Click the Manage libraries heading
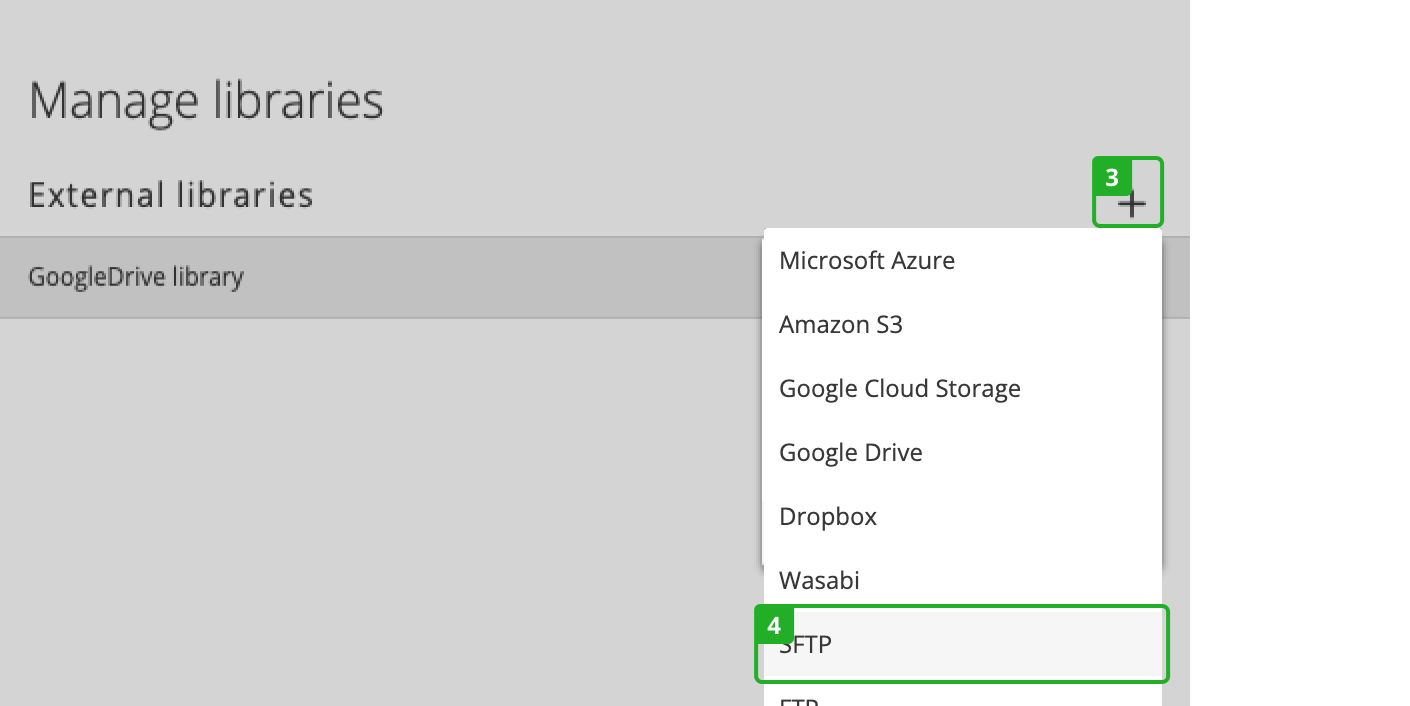The image size is (1410, 706). [x=205, y=99]
